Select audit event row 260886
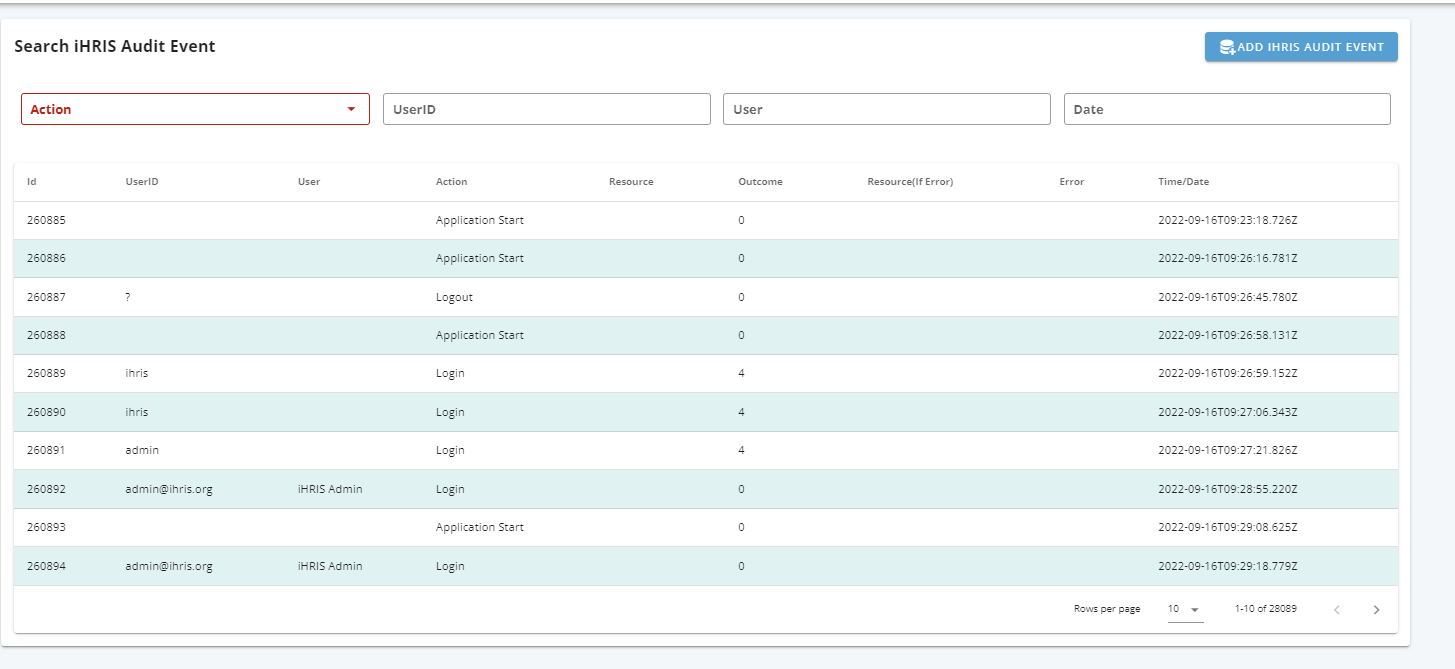 click(x=706, y=258)
